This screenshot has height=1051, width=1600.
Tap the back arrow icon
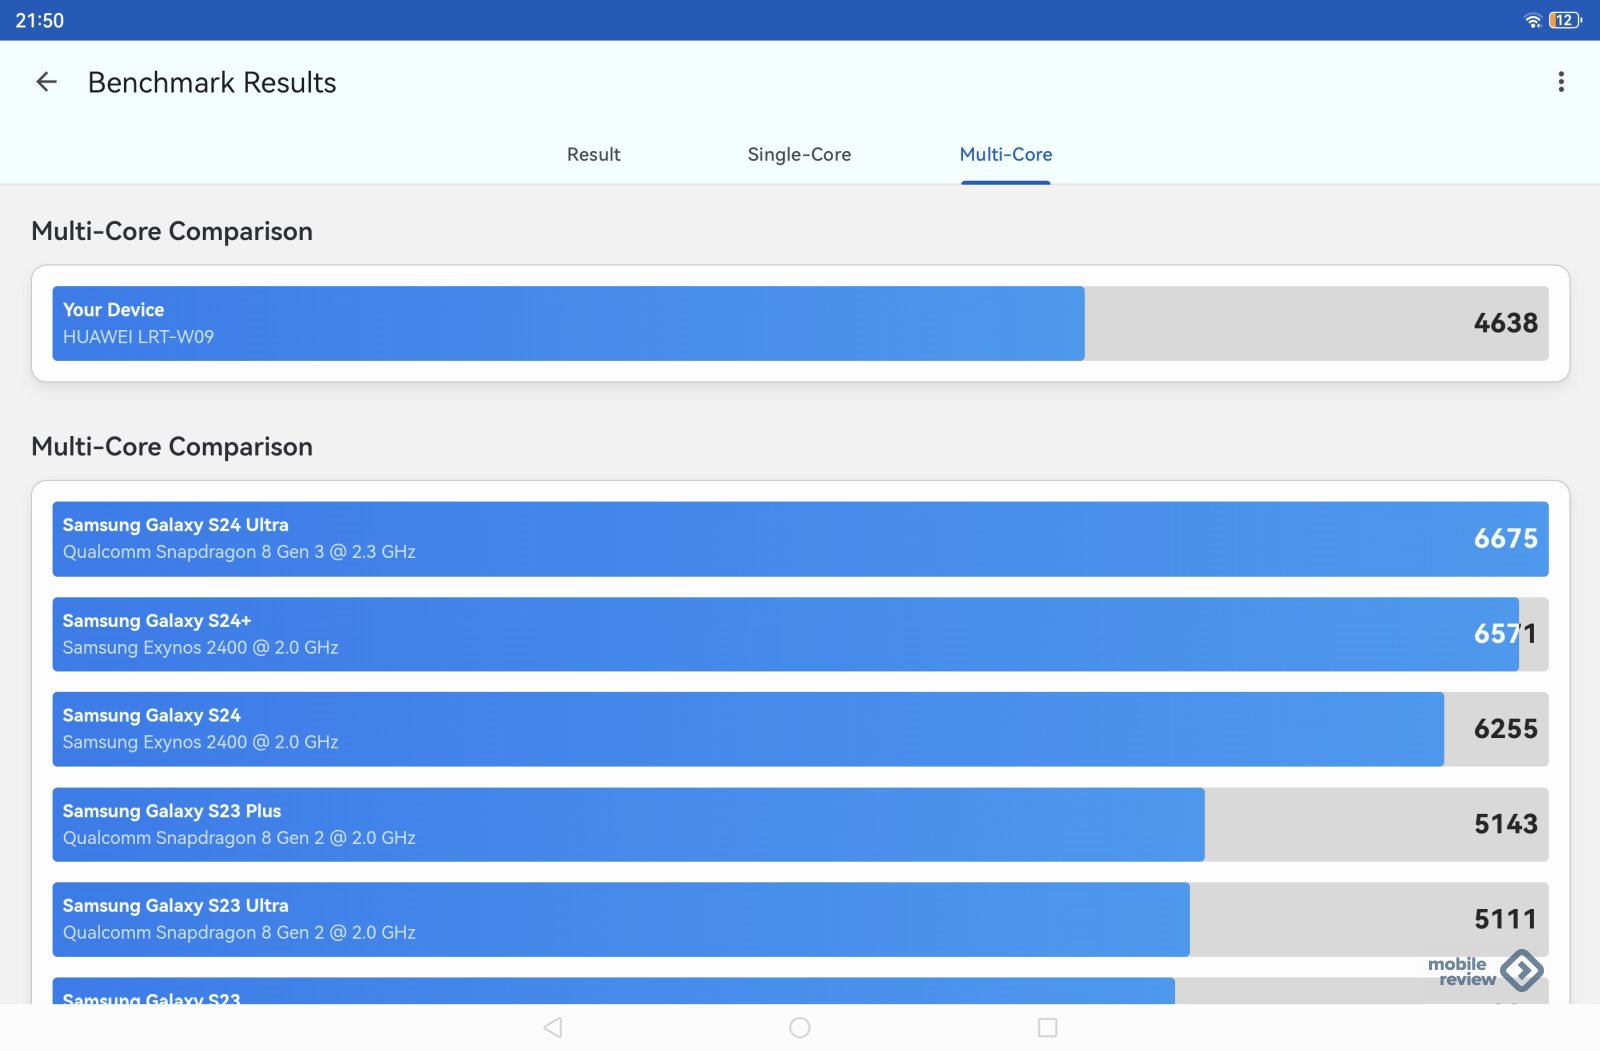(x=46, y=82)
